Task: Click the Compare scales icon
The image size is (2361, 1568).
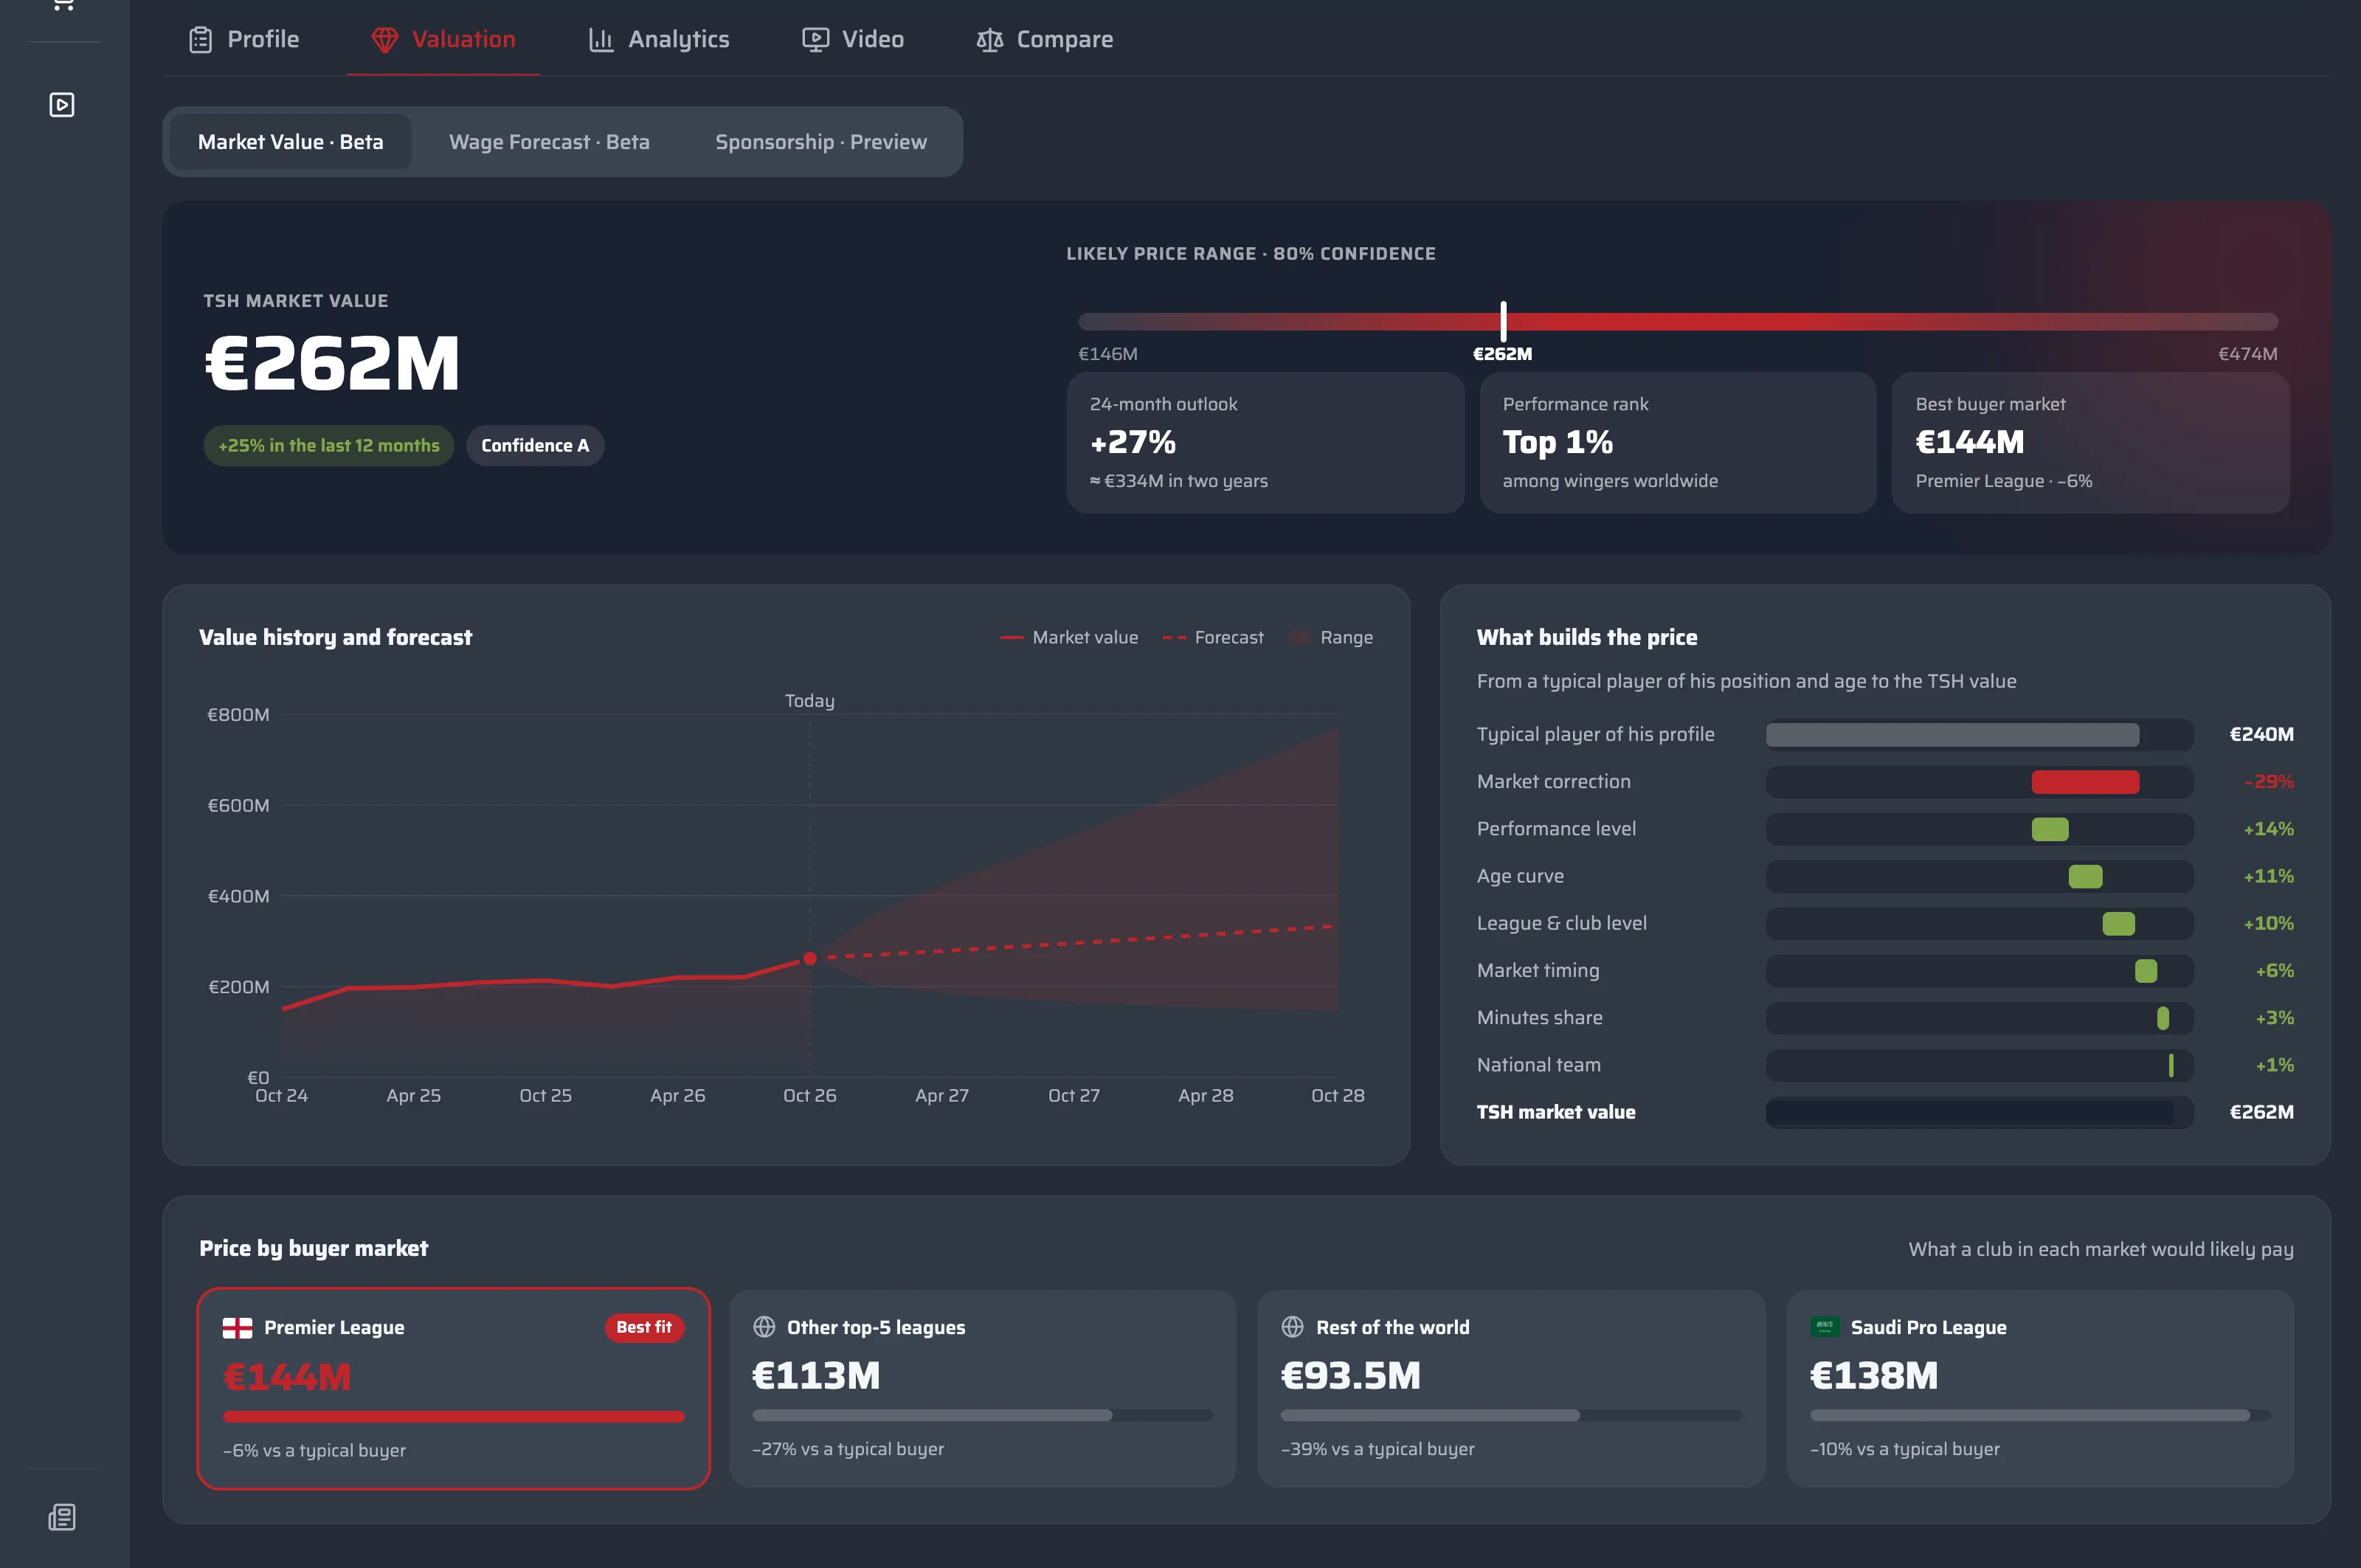Action: (x=990, y=40)
